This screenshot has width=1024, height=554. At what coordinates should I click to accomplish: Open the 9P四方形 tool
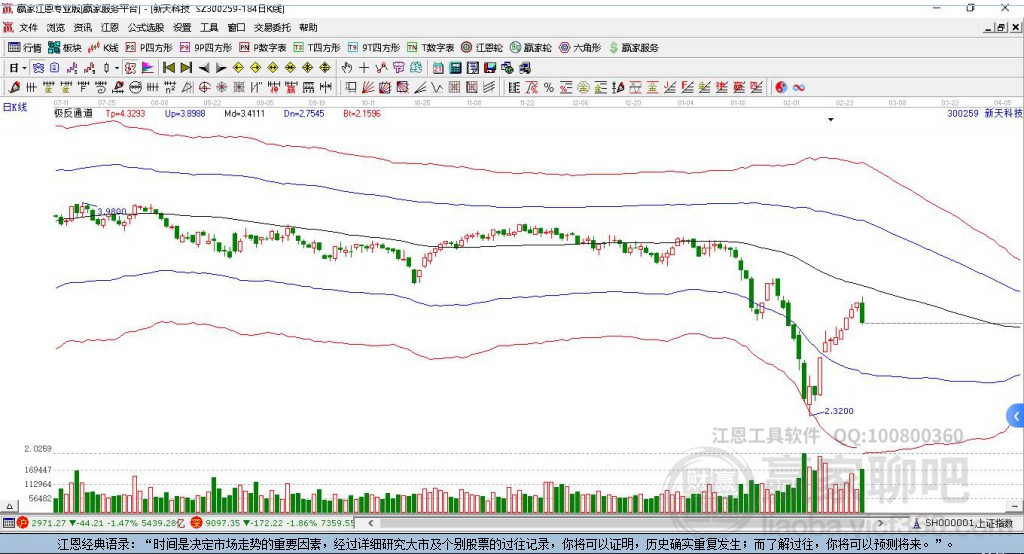pos(206,48)
